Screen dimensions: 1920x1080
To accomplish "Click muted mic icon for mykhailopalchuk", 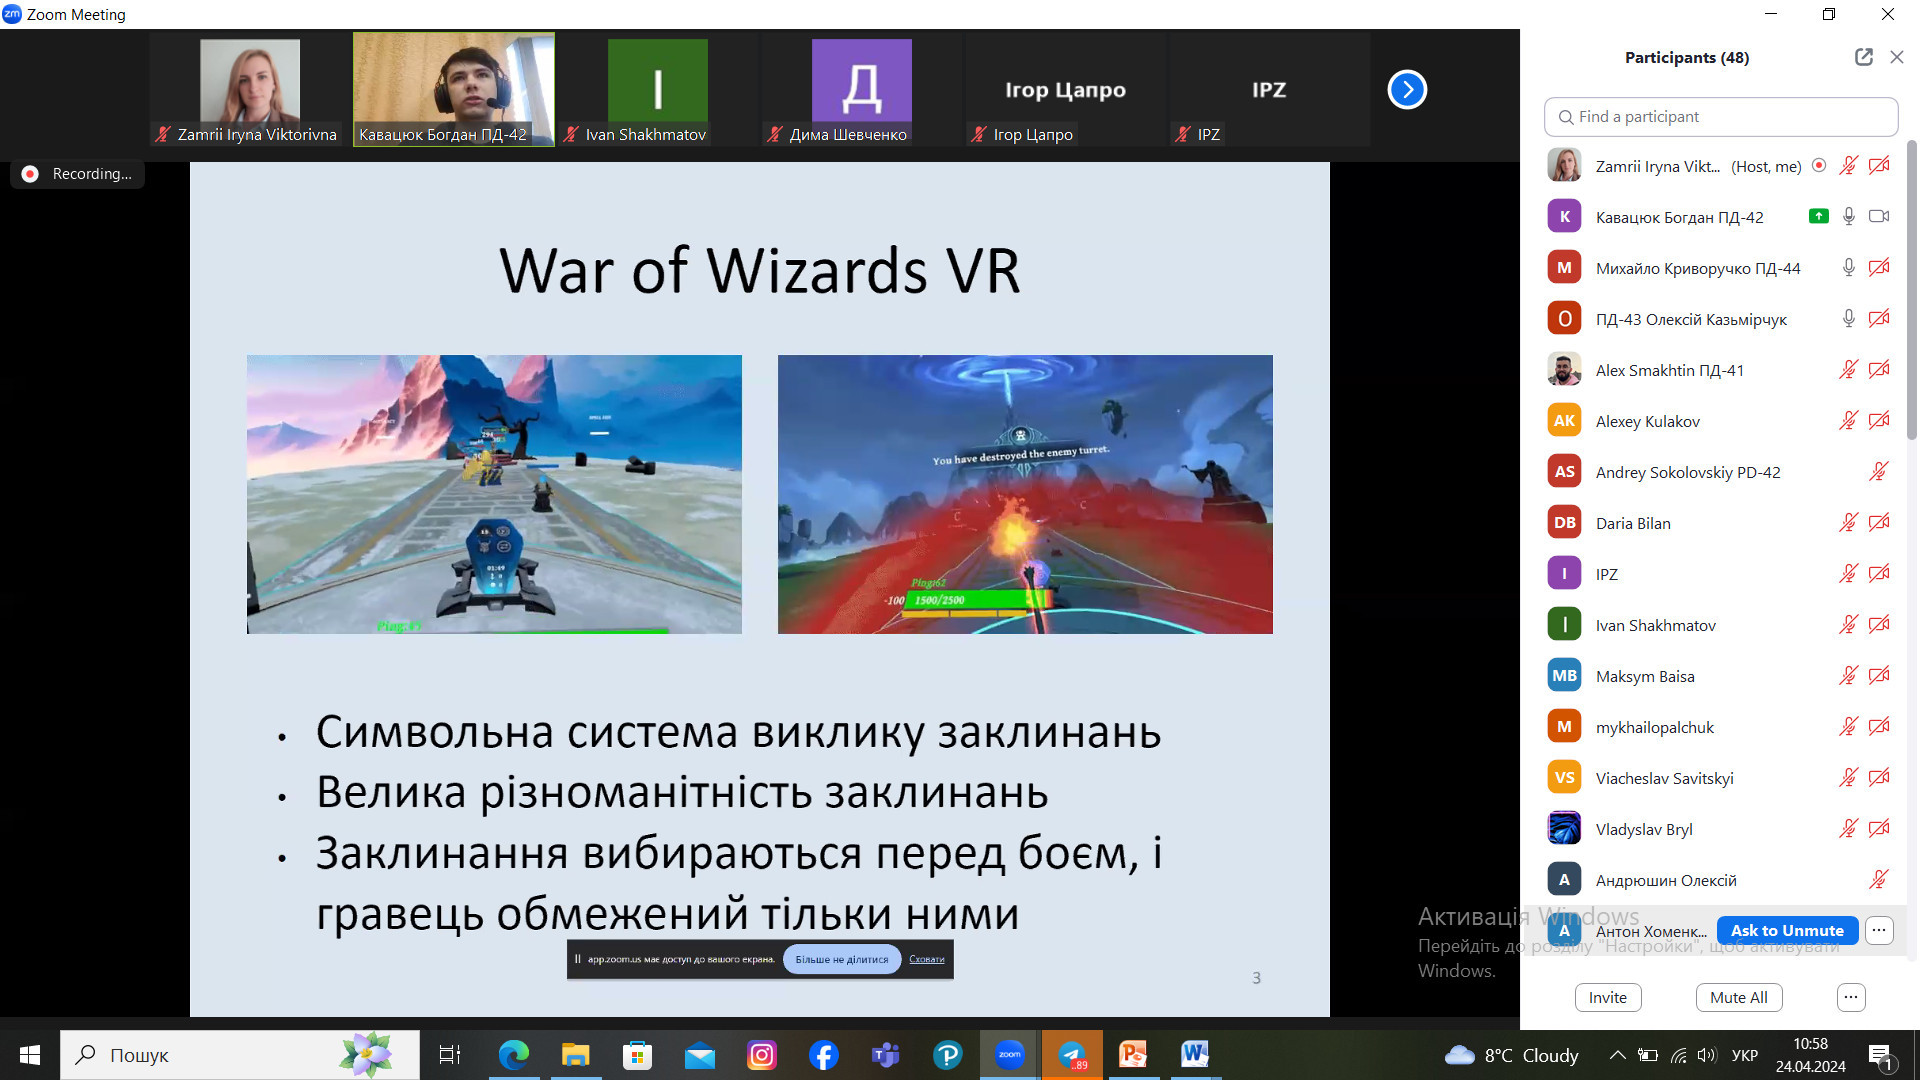I will pyautogui.click(x=1848, y=727).
